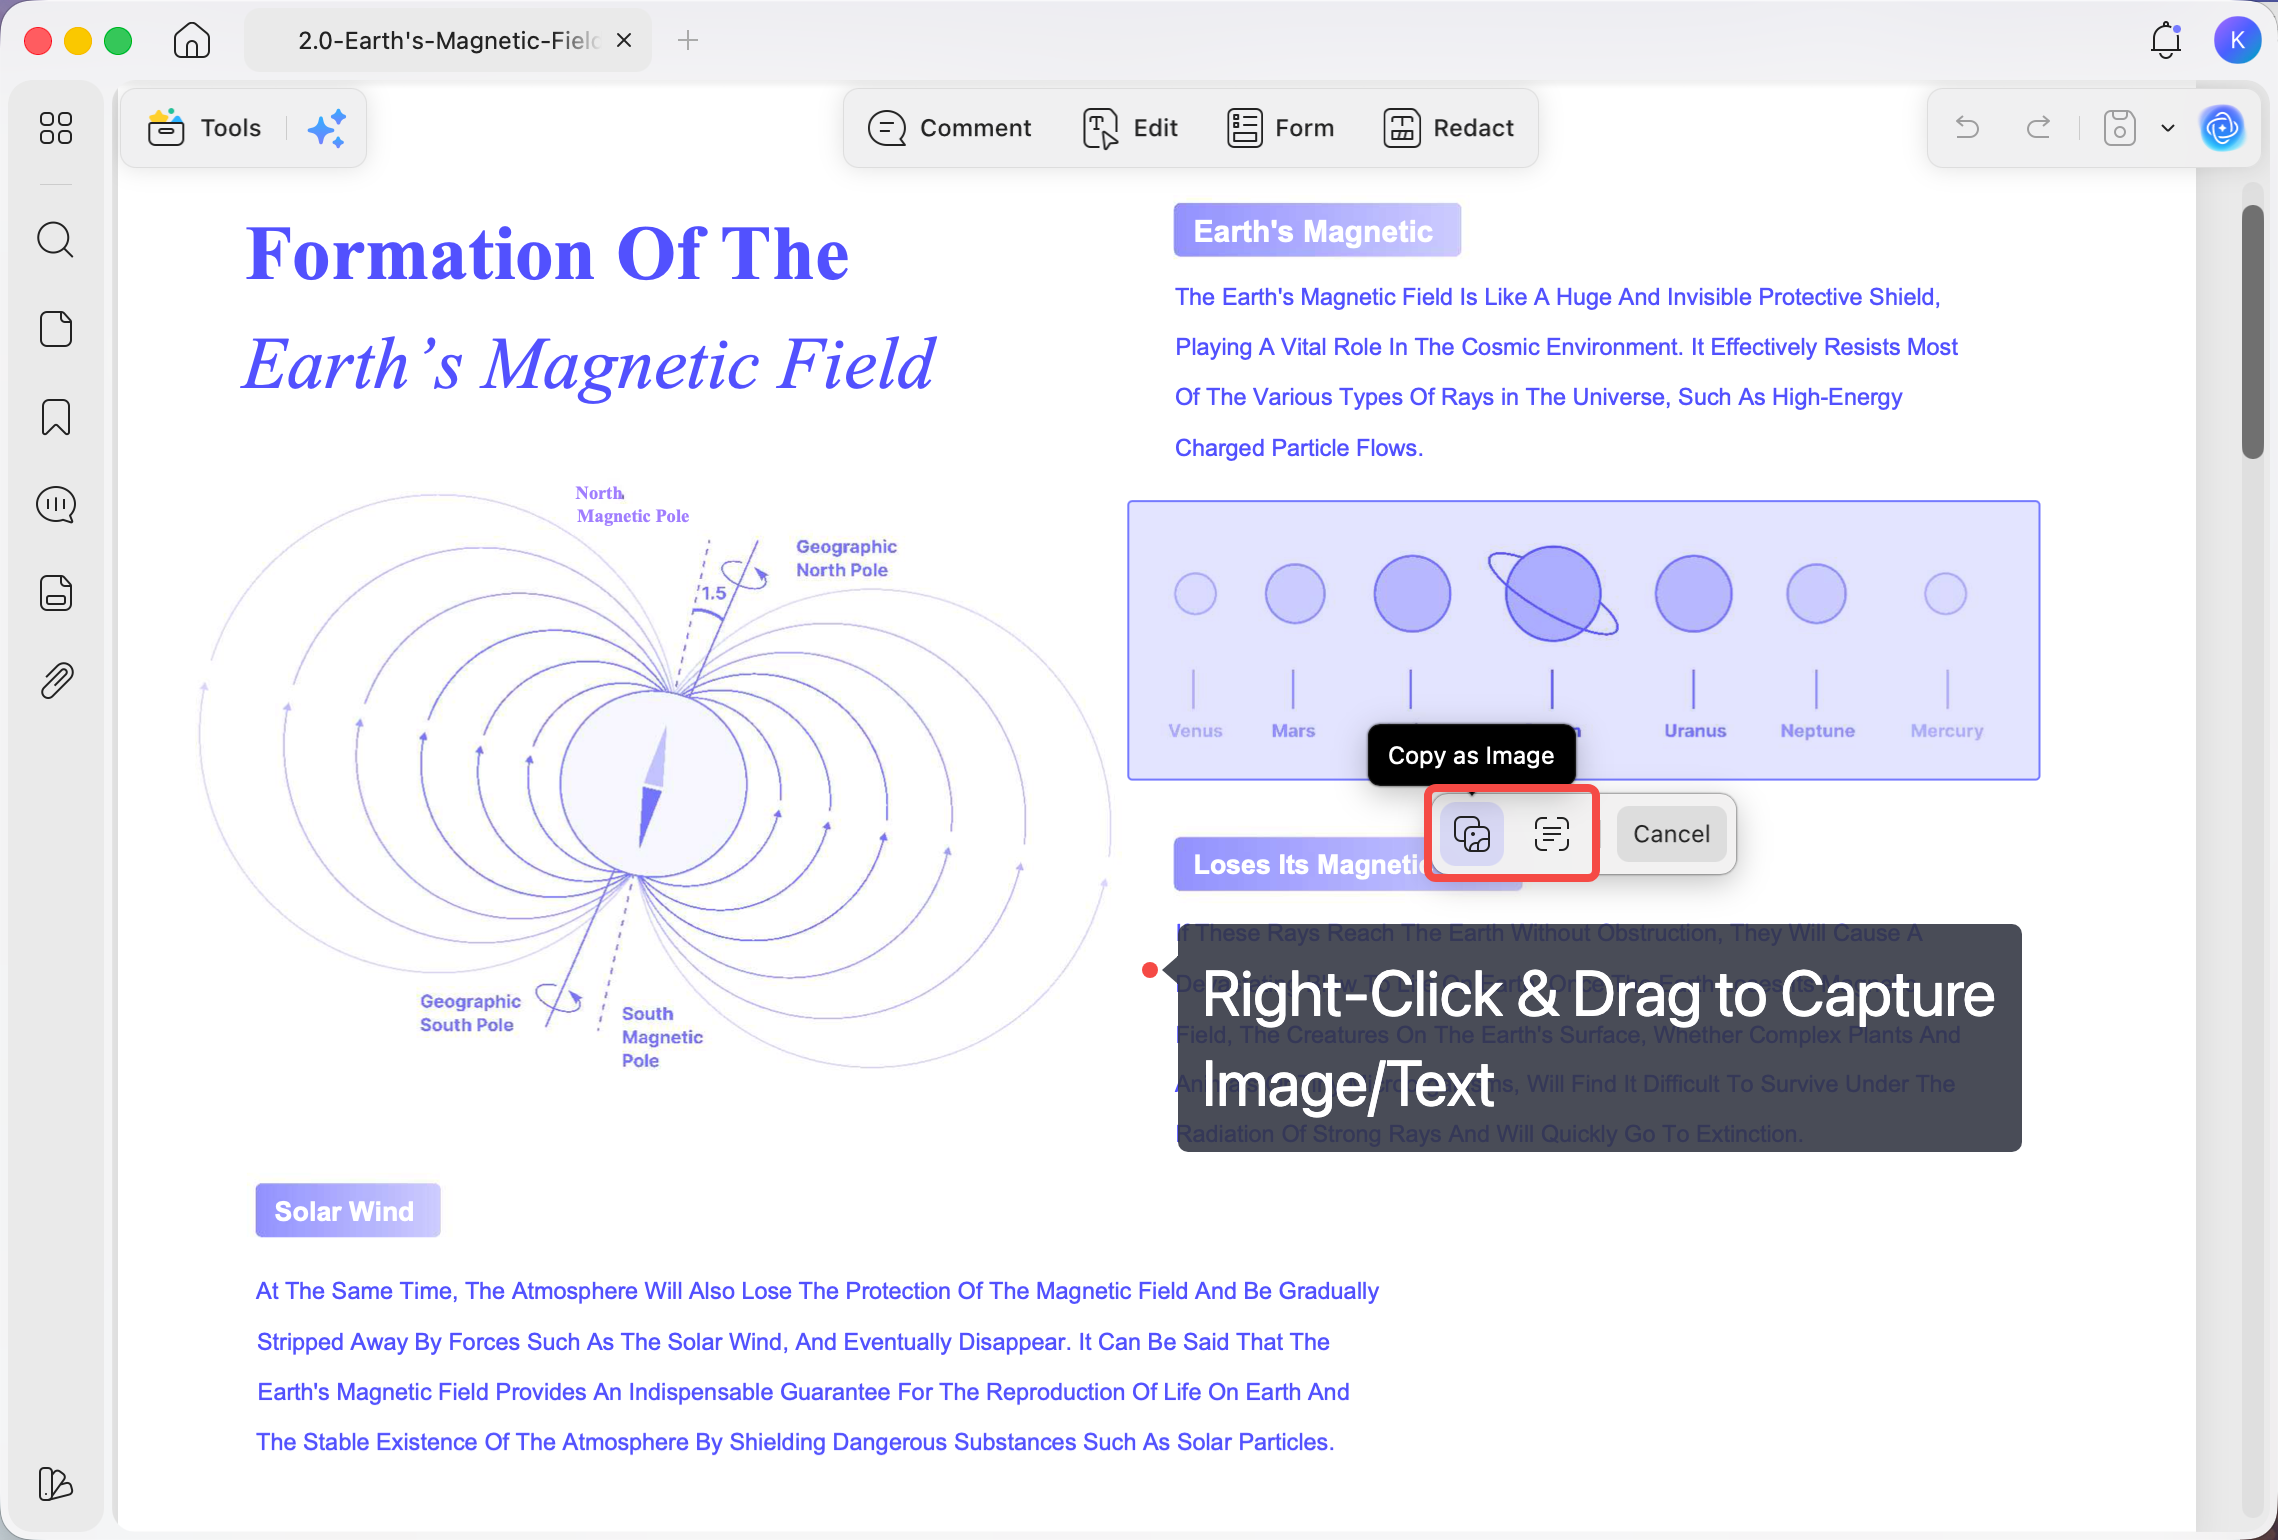Click the 'South Magnetic Pole' diagram label

(662, 1037)
